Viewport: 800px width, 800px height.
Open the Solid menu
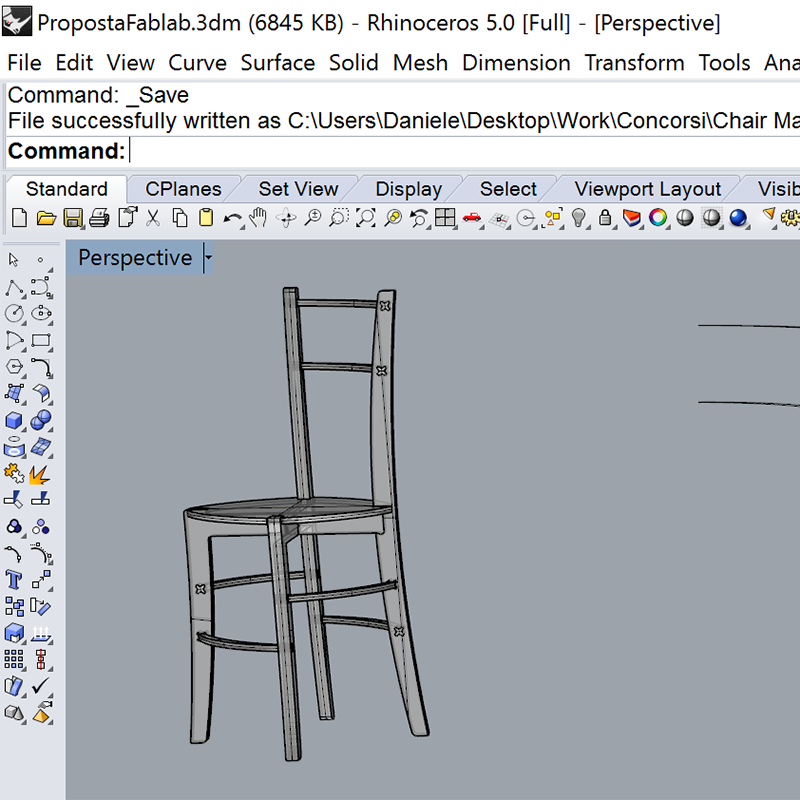tap(354, 63)
